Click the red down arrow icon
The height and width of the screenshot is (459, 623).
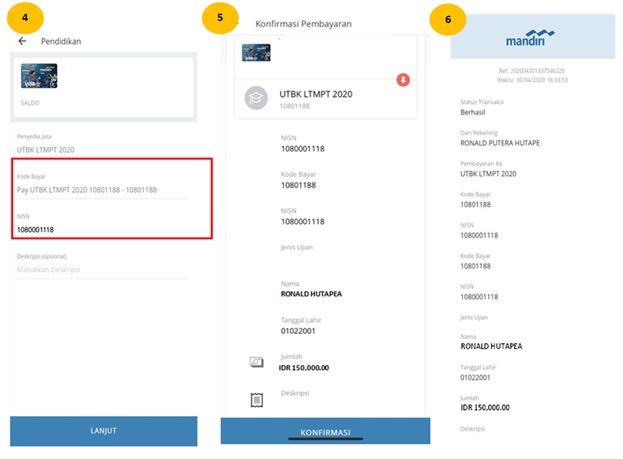tap(403, 80)
